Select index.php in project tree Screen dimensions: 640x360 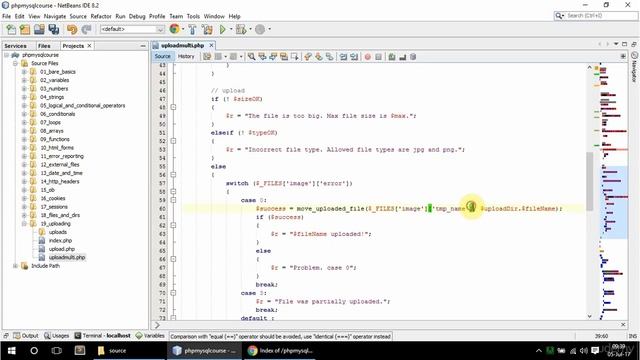(60, 240)
